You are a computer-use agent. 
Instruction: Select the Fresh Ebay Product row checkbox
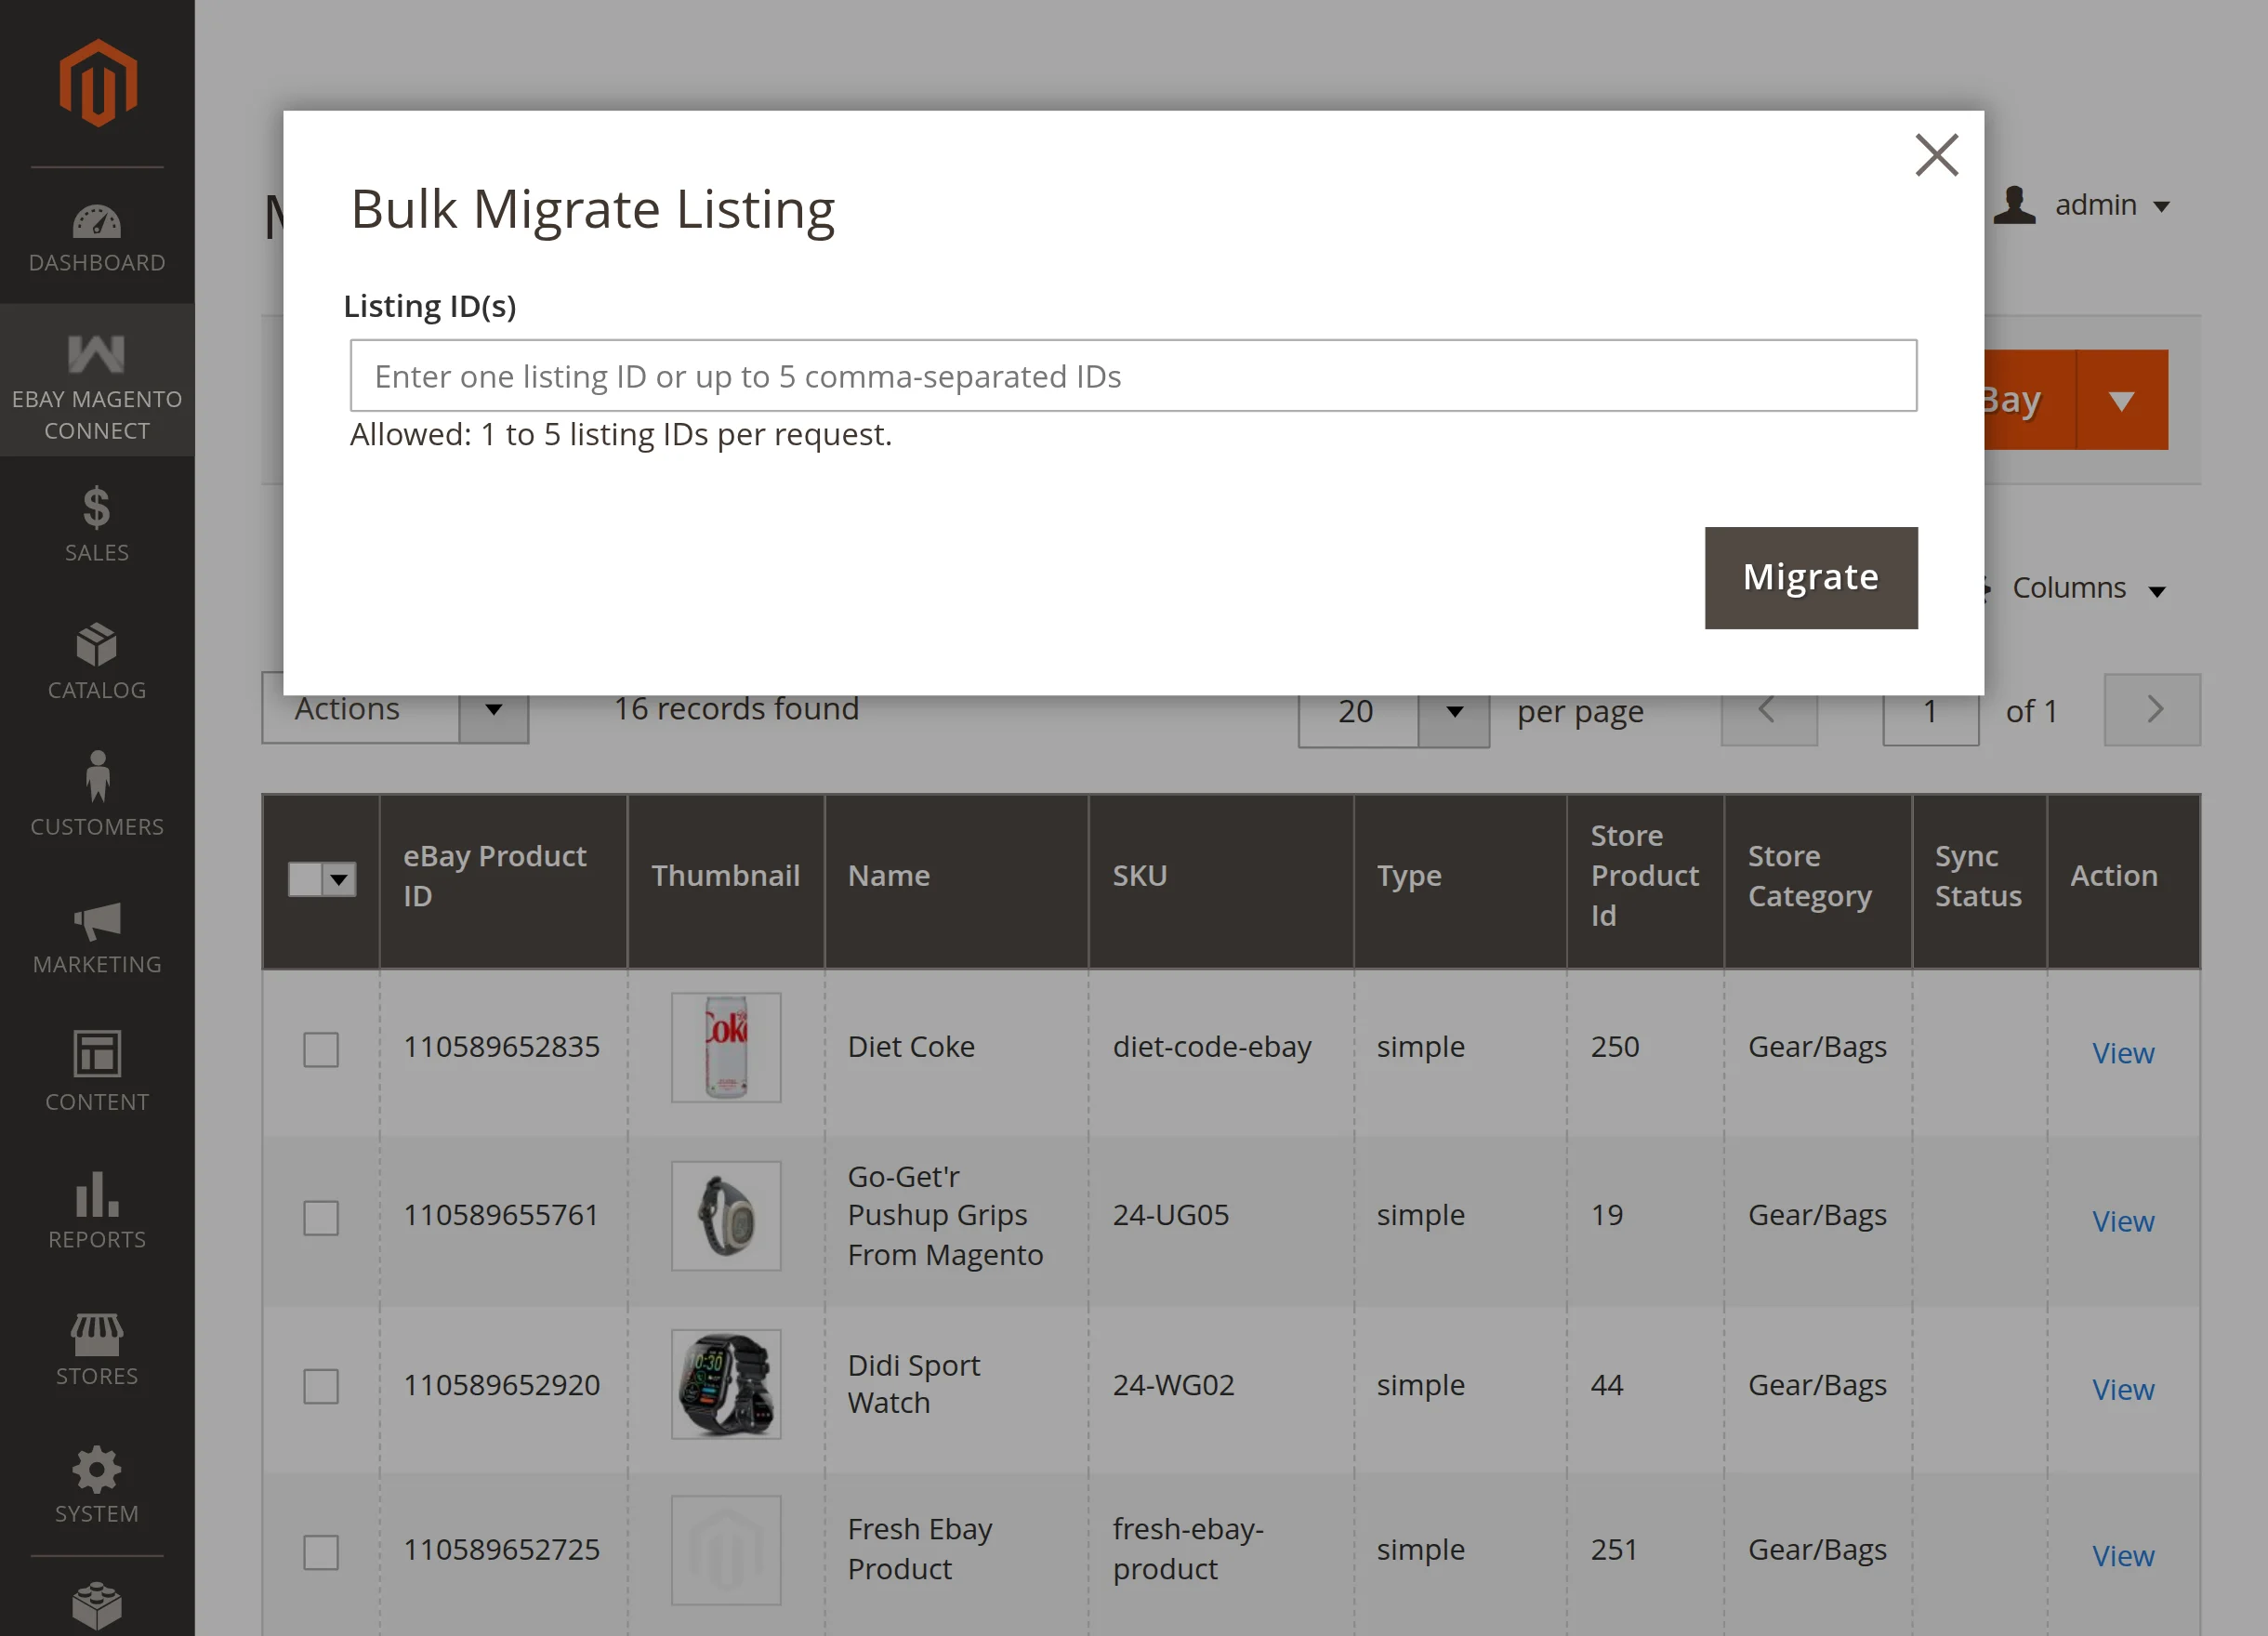tap(321, 1552)
